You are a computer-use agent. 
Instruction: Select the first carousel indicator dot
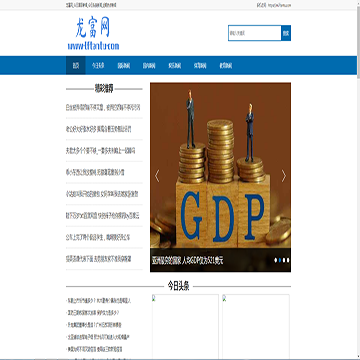pos(276,260)
